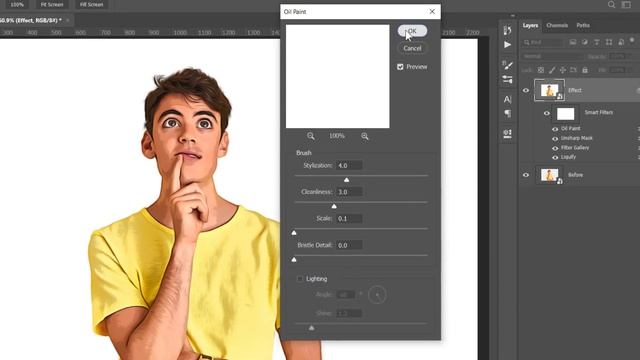Click the Stylization value field
Viewport: 640px width, 360px height.
[349, 165]
